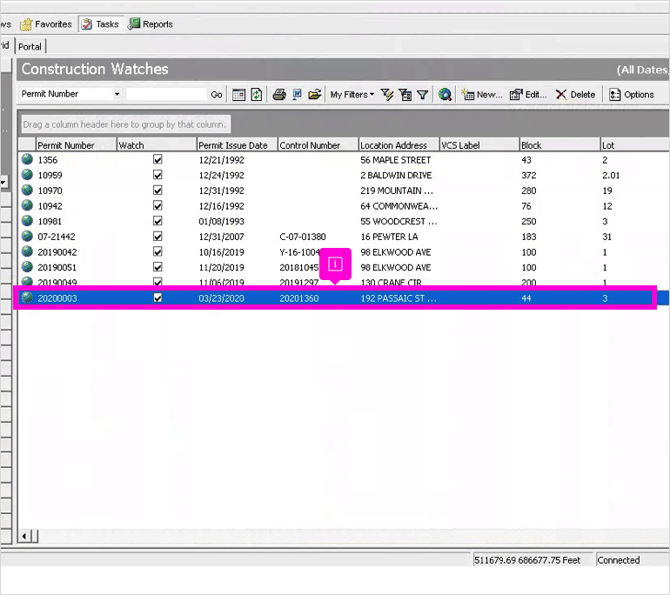Sort by VCS Label column header
This screenshot has height=595, width=670.
(479, 145)
